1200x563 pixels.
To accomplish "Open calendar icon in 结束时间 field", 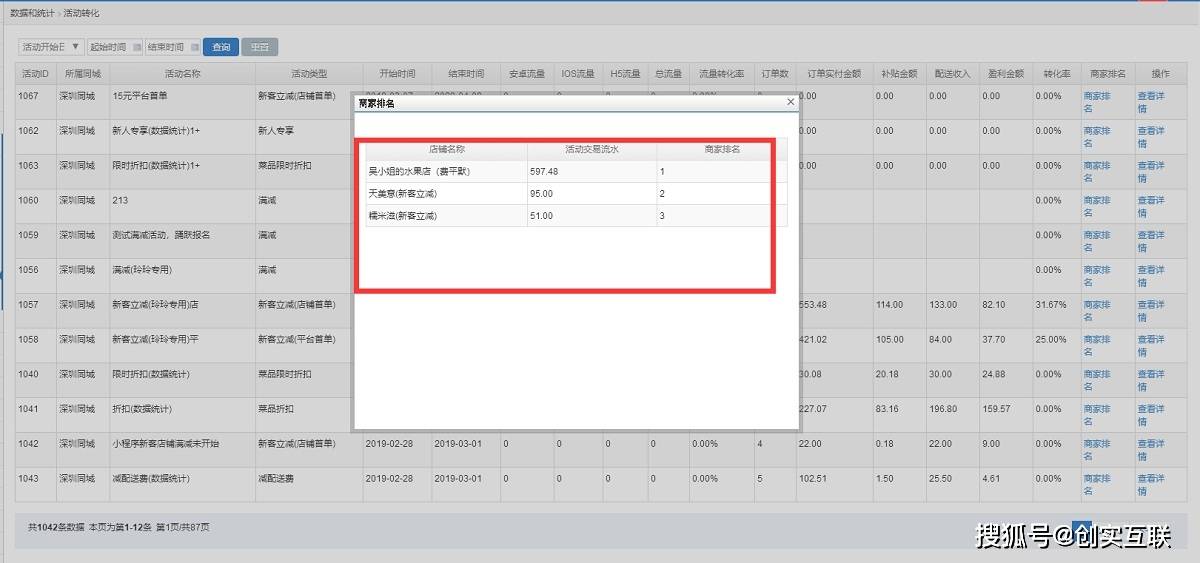I will tap(194, 47).
